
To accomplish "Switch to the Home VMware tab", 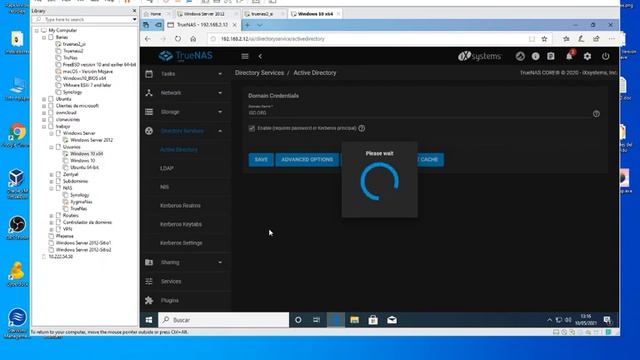I will tap(156, 13).
